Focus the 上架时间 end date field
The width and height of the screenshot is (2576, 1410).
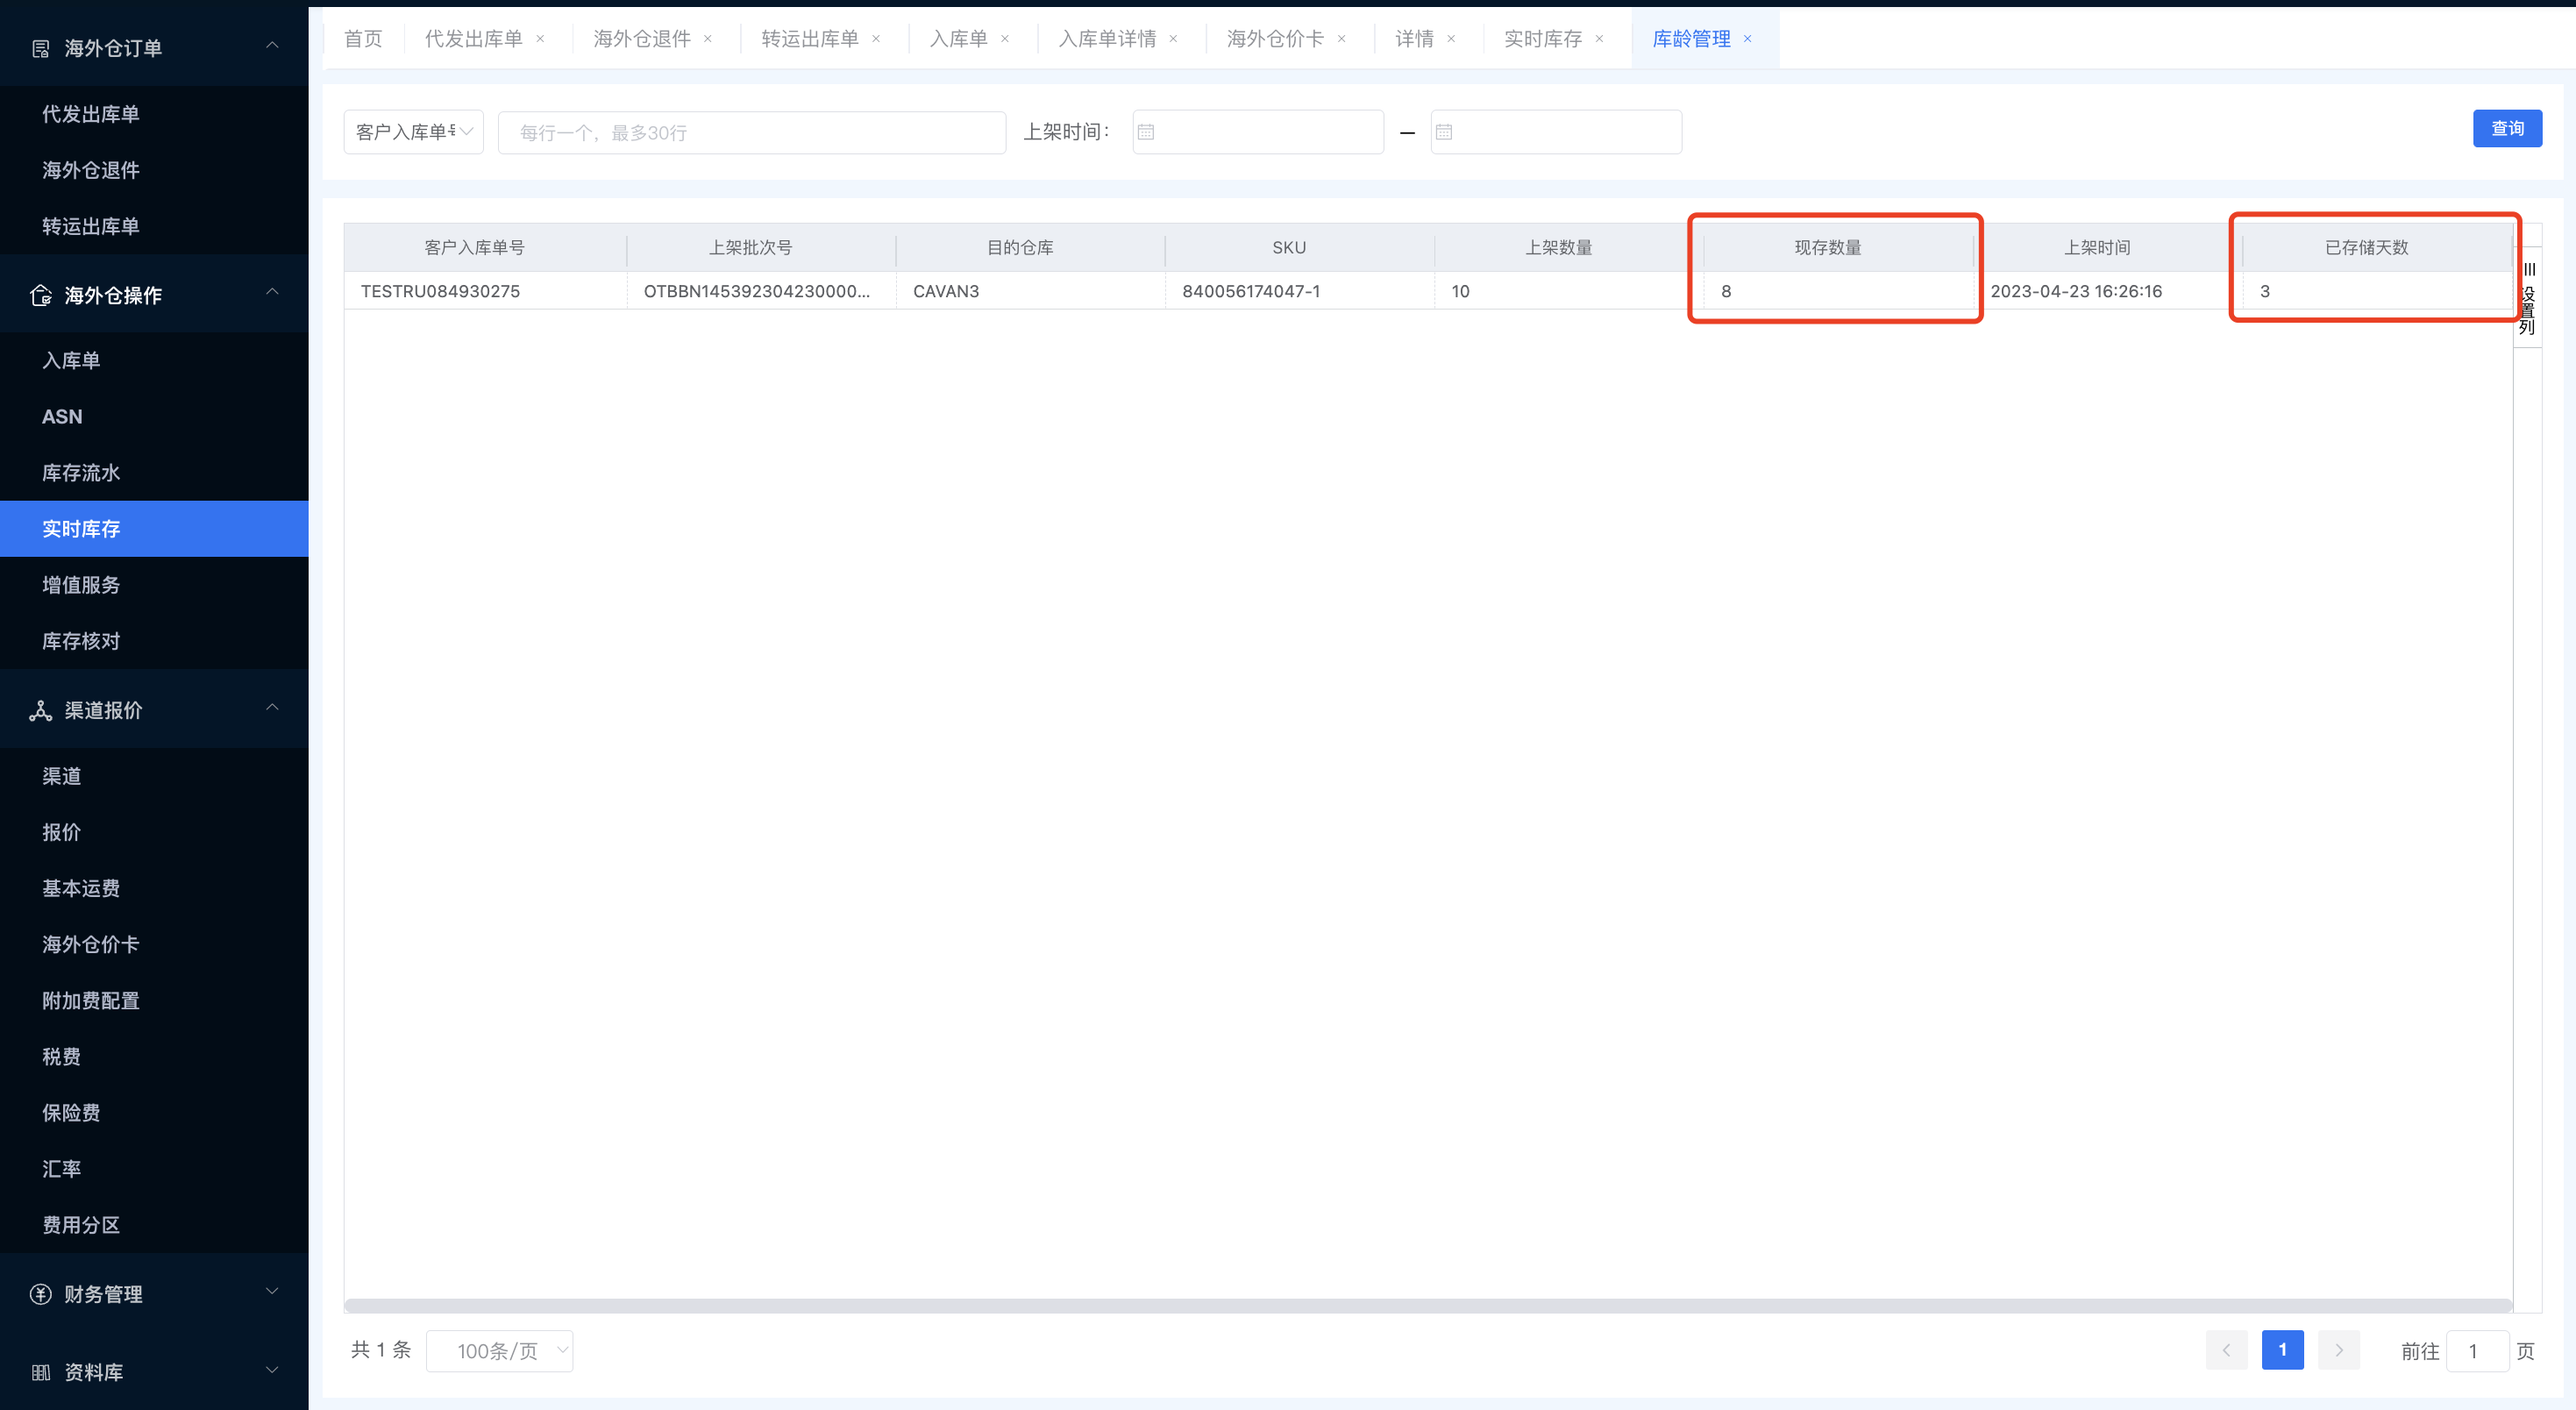[1556, 132]
